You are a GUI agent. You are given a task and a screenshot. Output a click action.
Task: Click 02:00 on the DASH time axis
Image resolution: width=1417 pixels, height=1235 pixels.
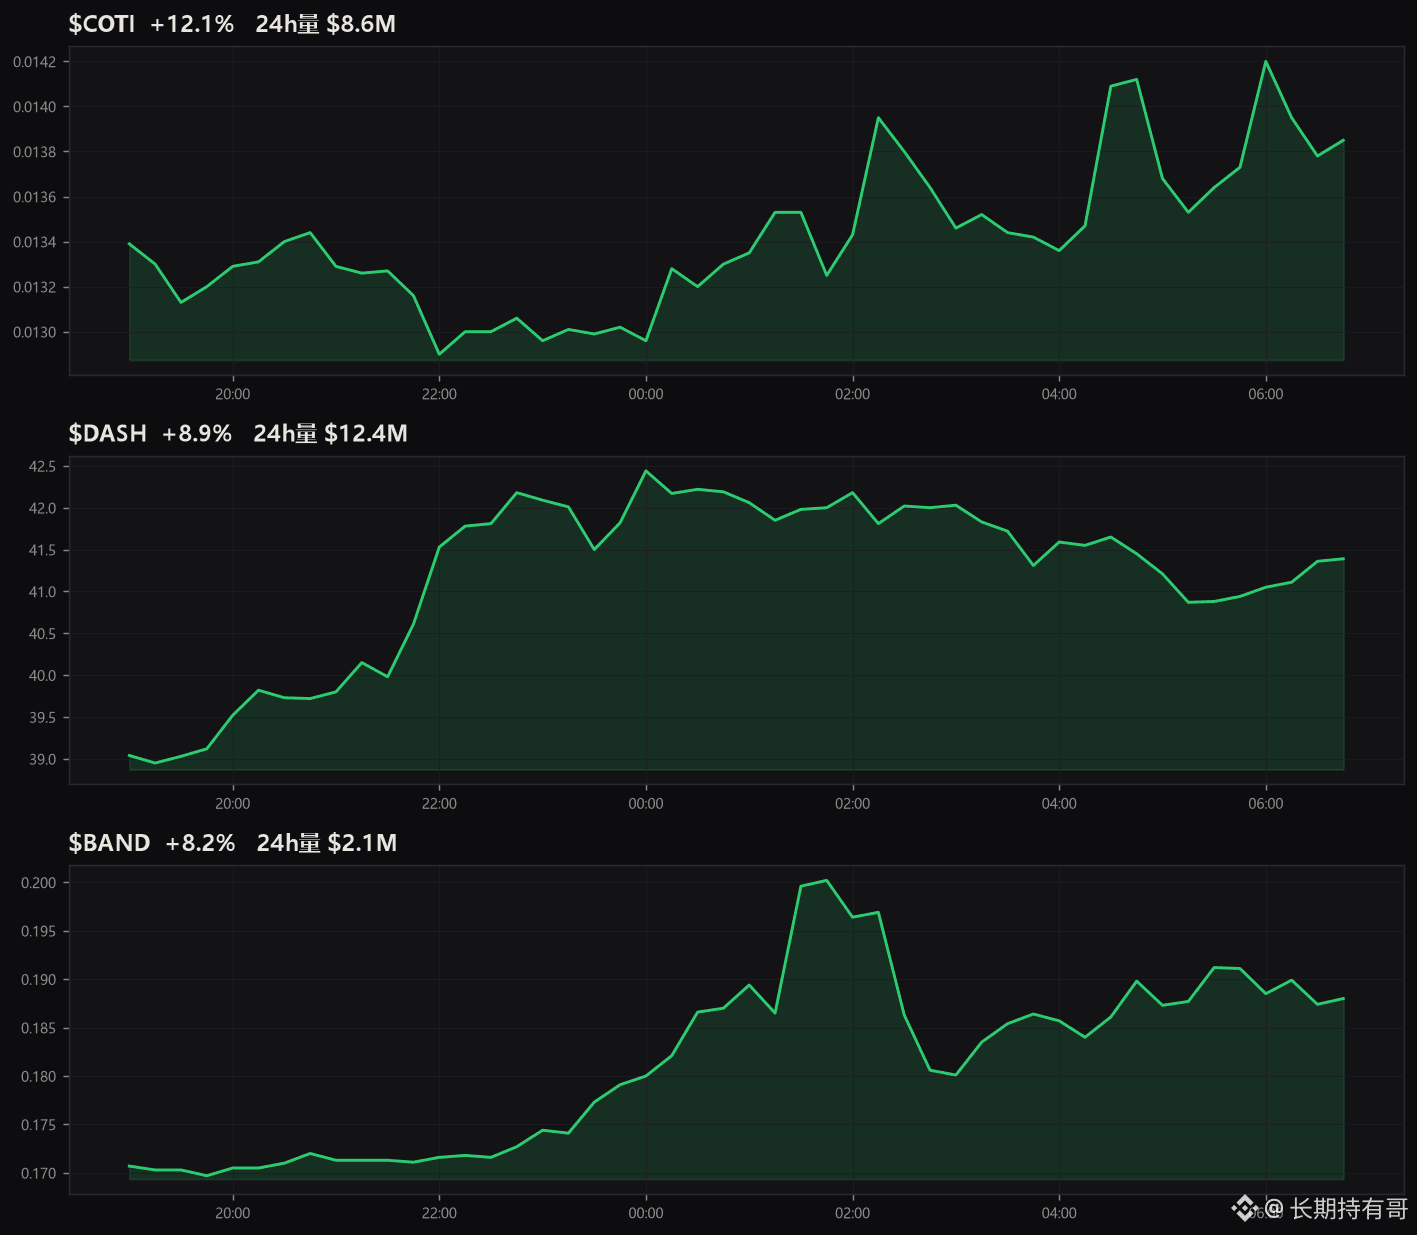coord(853,803)
